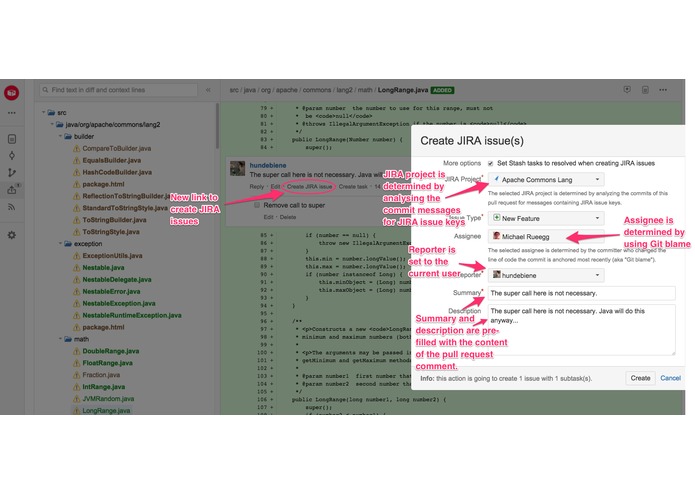695x494 pixels.
Task: Click the red Stash logo icon
Action: pos(12,93)
